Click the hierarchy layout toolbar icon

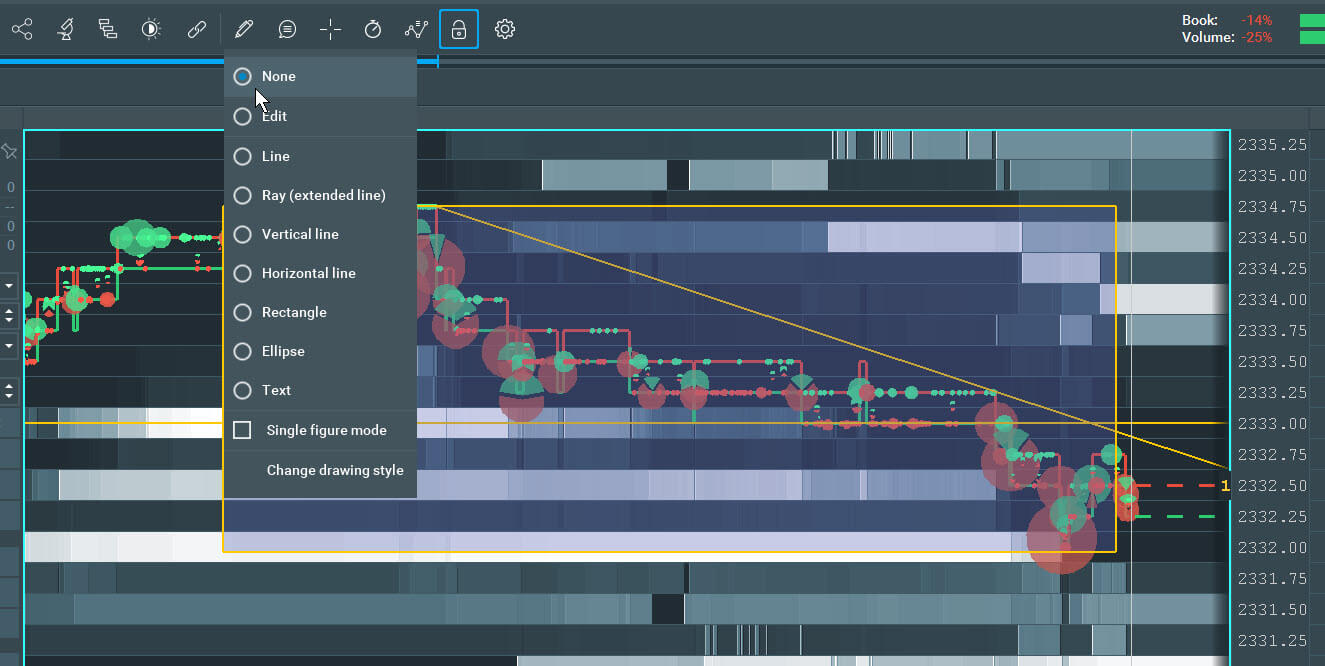point(108,29)
